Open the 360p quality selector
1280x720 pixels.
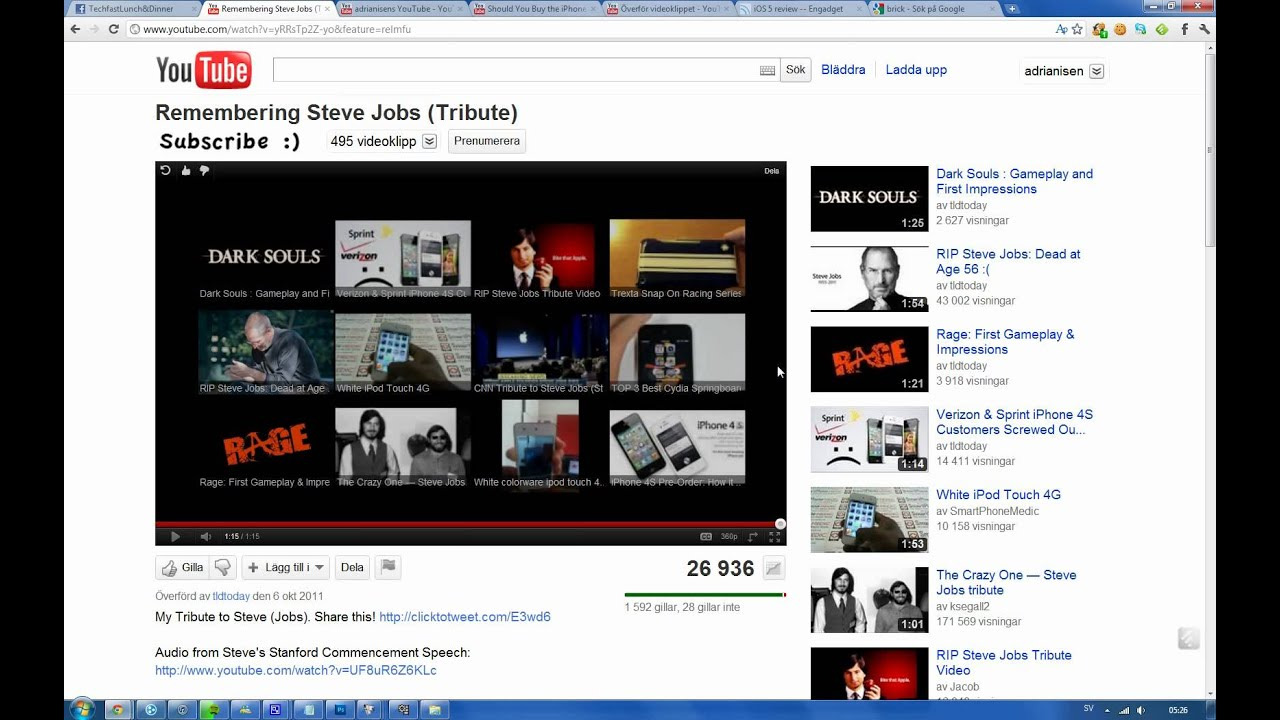click(x=729, y=537)
